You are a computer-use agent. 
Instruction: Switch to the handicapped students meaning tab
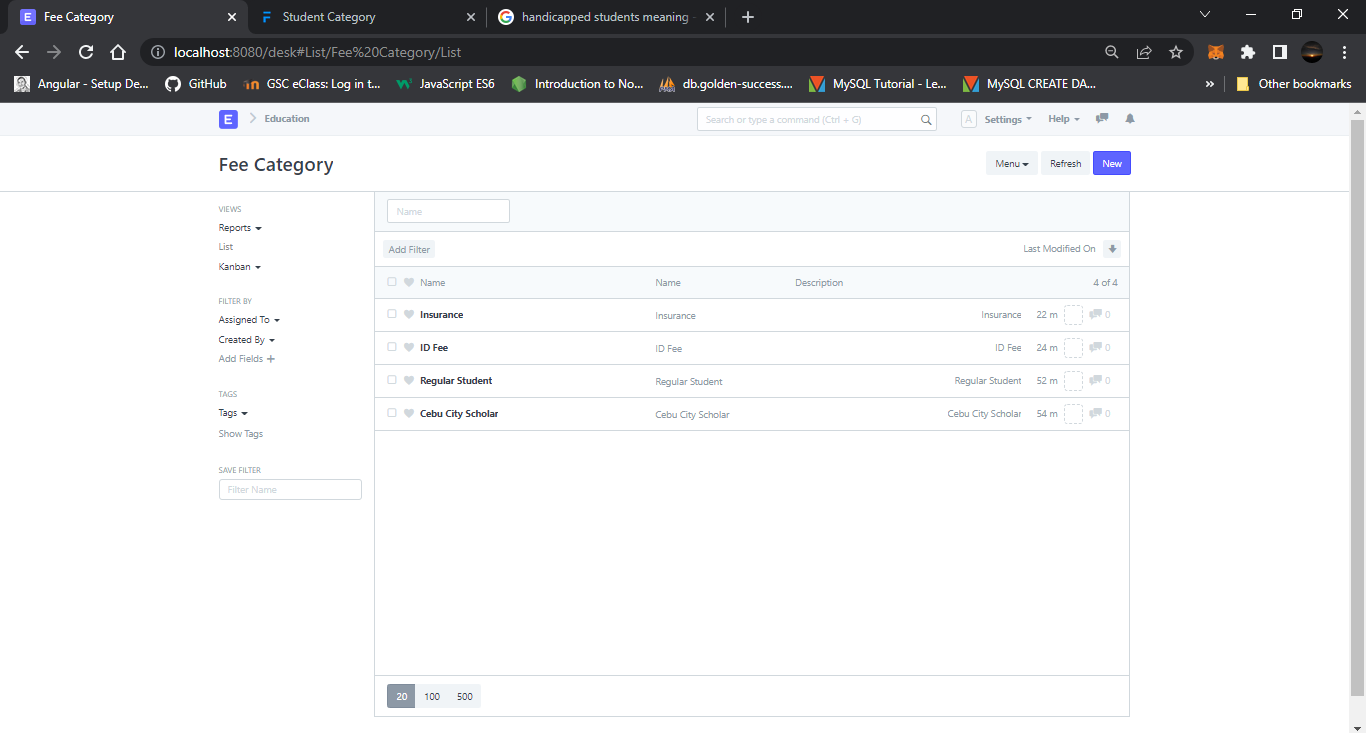[605, 17]
